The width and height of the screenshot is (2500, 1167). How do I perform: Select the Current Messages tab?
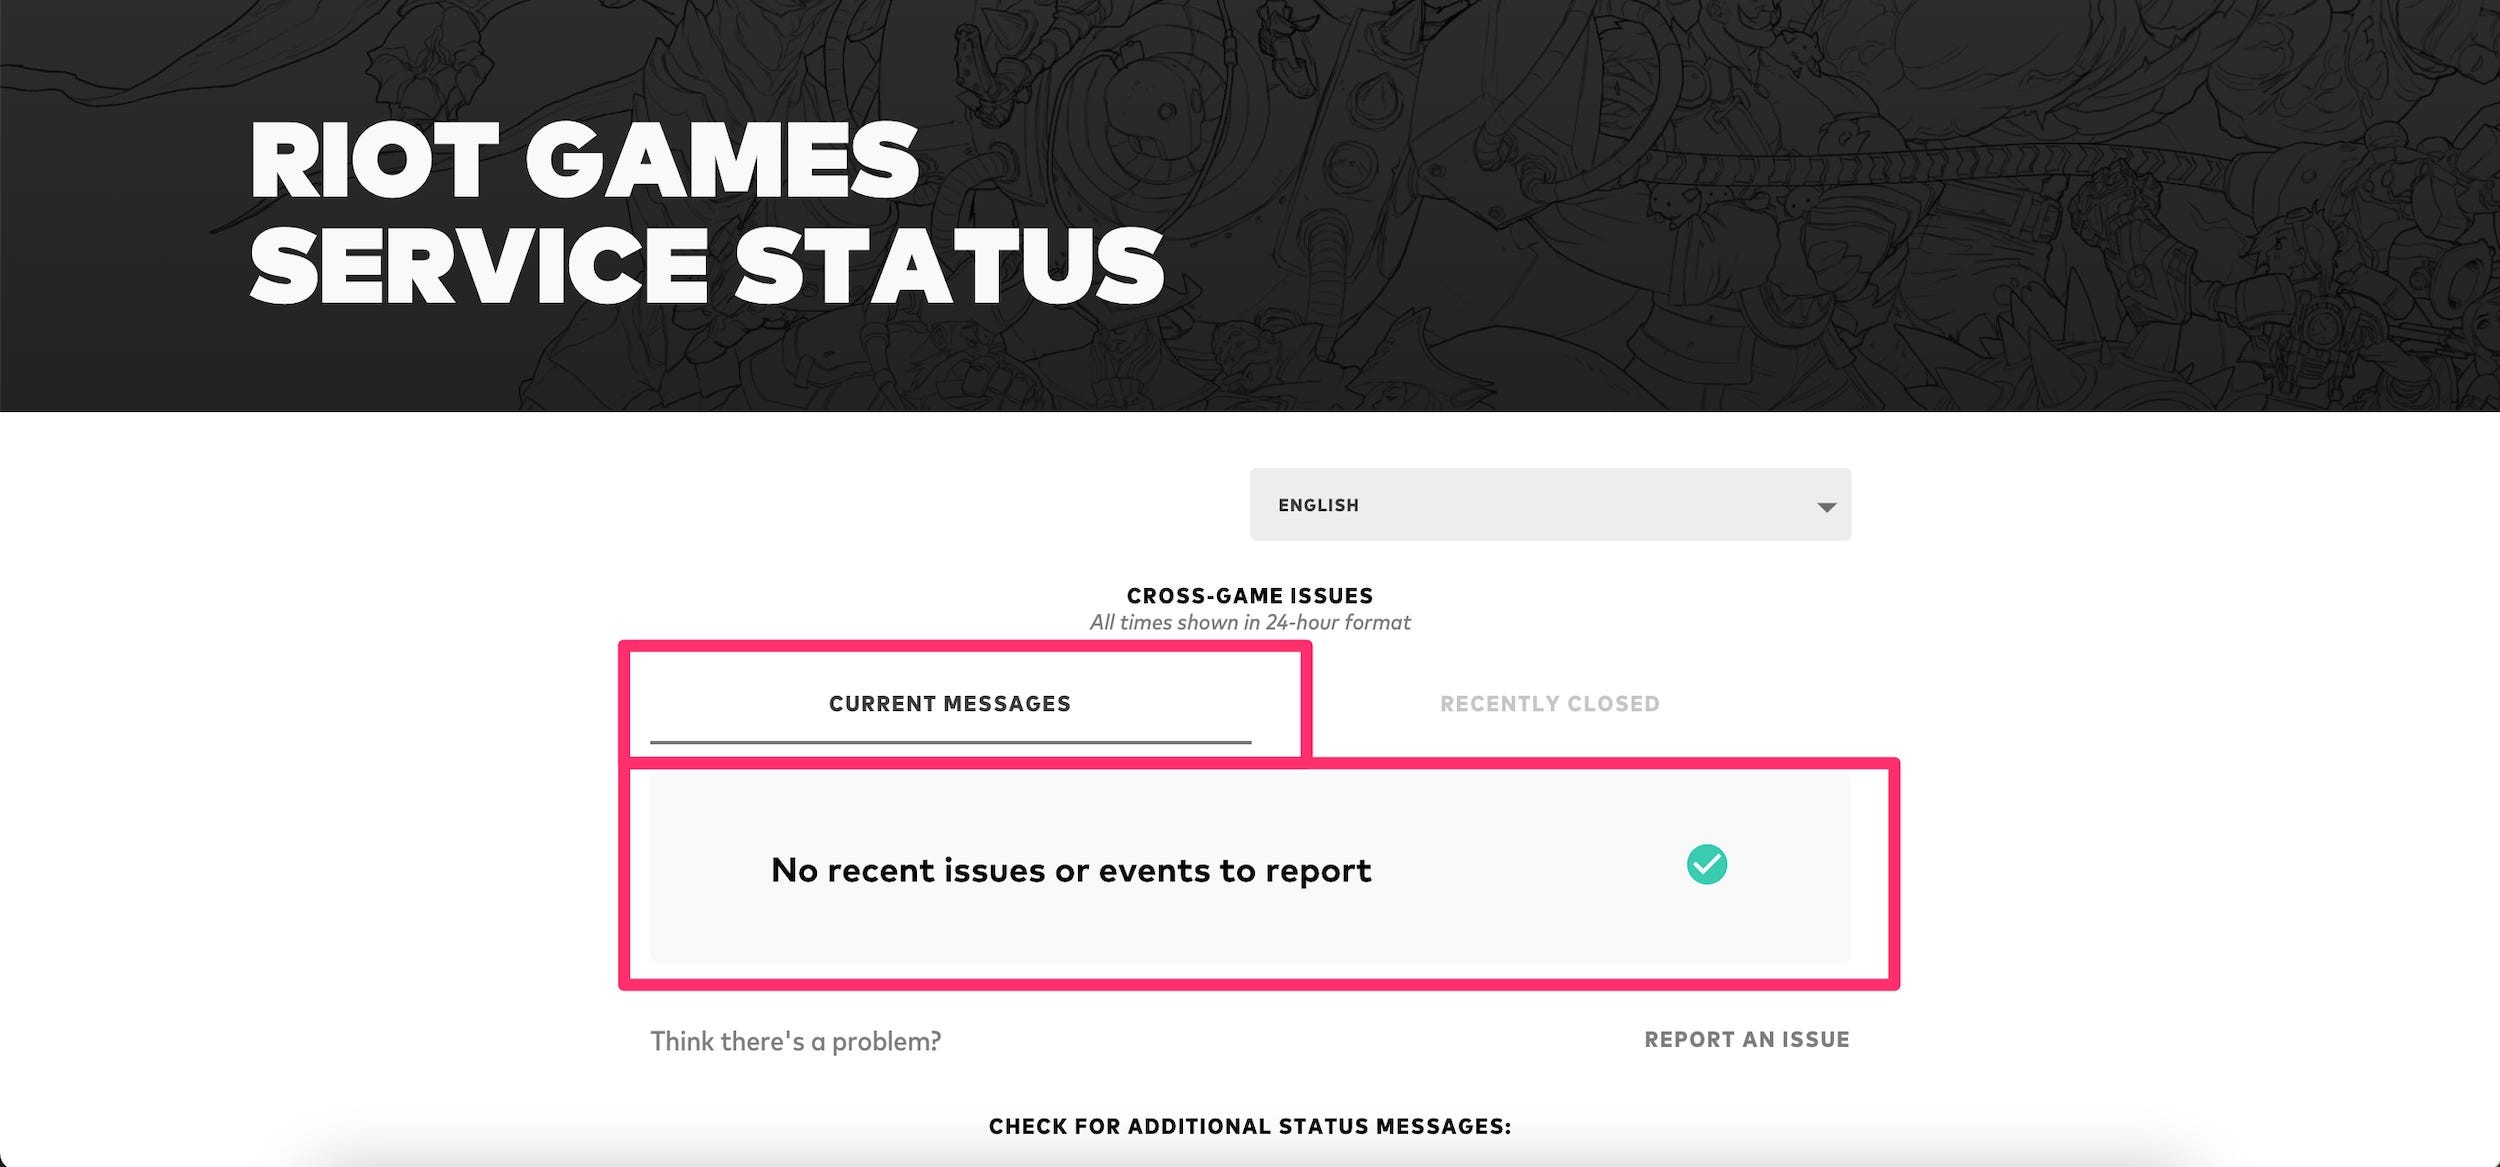pos(949,703)
